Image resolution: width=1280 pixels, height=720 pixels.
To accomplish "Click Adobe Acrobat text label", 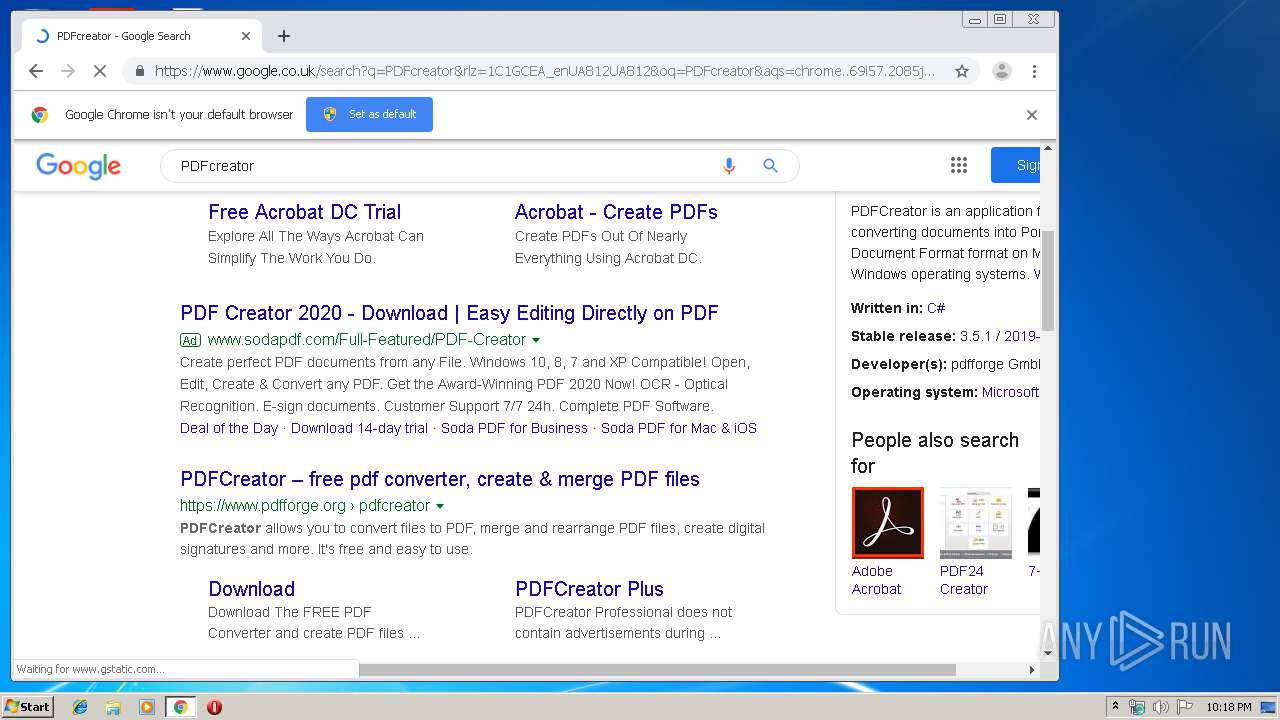I will [x=876, y=580].
